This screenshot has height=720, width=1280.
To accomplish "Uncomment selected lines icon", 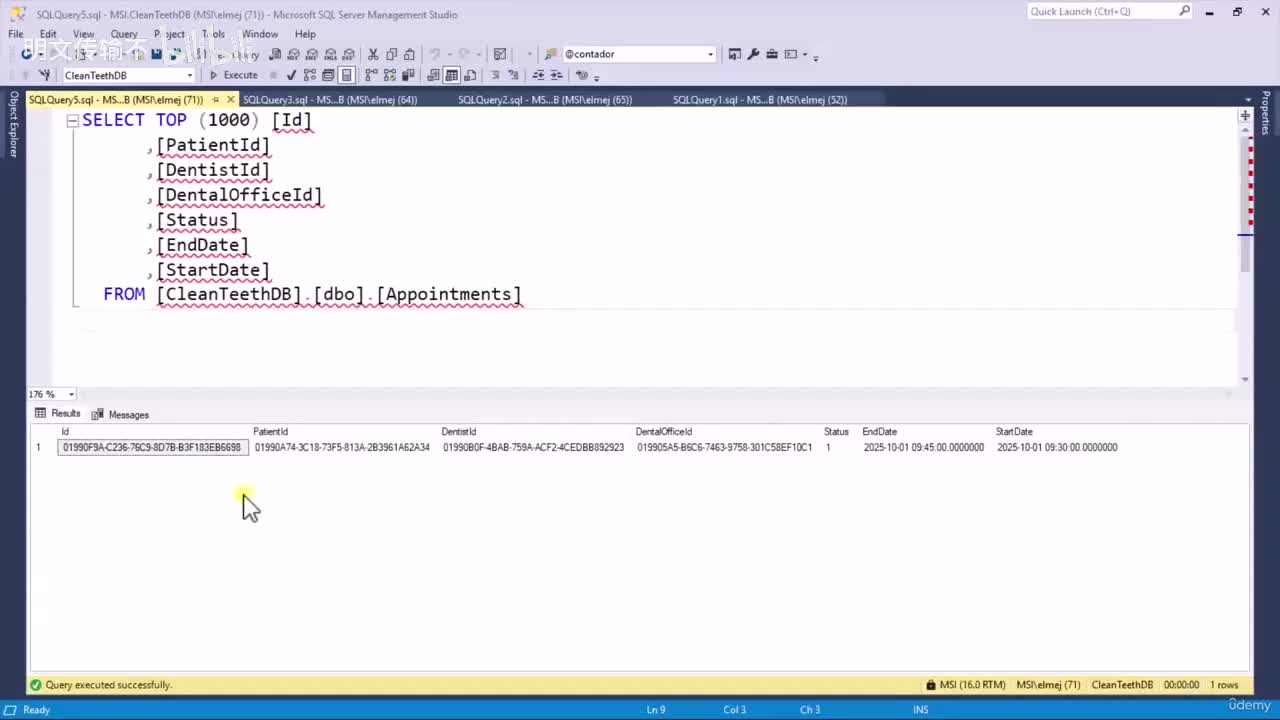I will coord(513,75).
